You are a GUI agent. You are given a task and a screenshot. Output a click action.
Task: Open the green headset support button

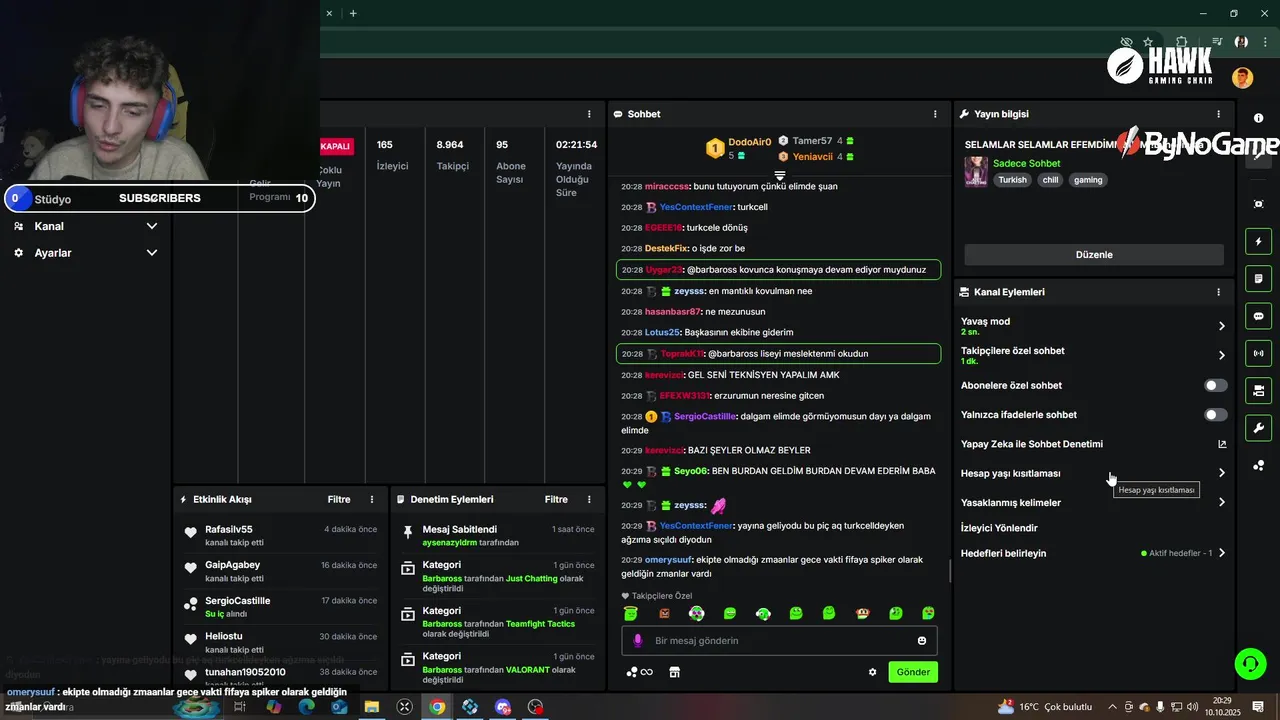pos(1249,663)
